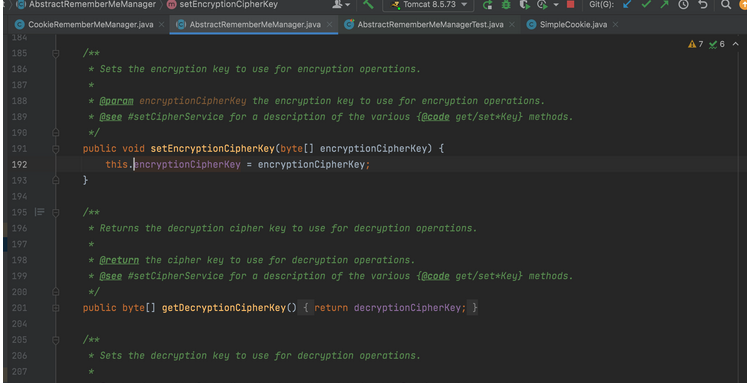The height and width of the screenshot is (383, 747).
Task: Click this.encryptionCipherKey field on line 192
Action: pyautogui.click(x=187, y=164)
